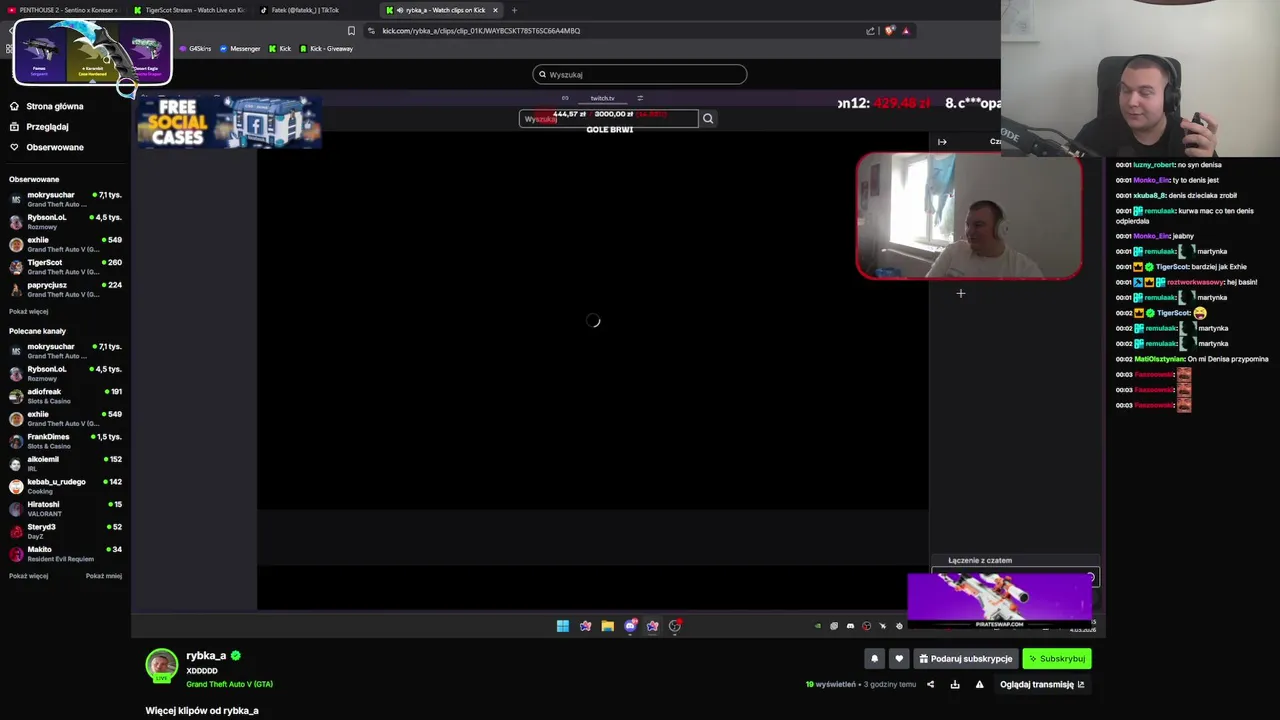Click the magnifier search icon in clip
This screenshot has height=720, width=1280.
(x=708, y=119)
